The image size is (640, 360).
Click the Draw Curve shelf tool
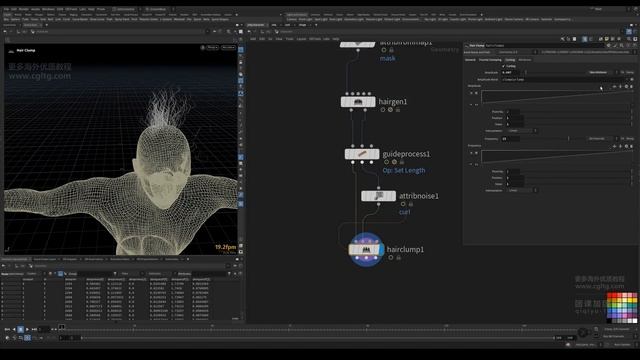(97, 19)
